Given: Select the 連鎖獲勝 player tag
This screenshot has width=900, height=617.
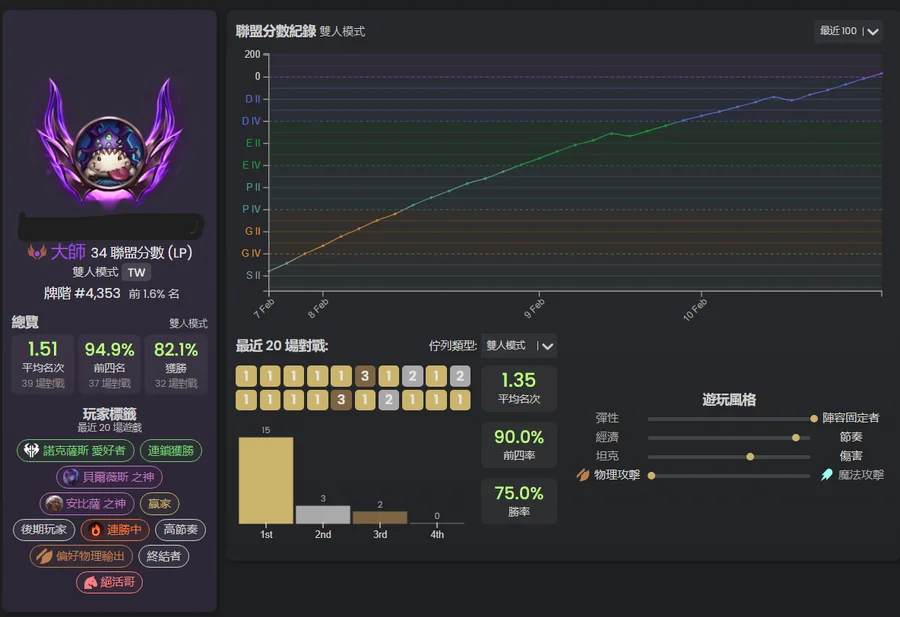Looking at the screenshot, I should pyautogui.click(x=170, y=451).
